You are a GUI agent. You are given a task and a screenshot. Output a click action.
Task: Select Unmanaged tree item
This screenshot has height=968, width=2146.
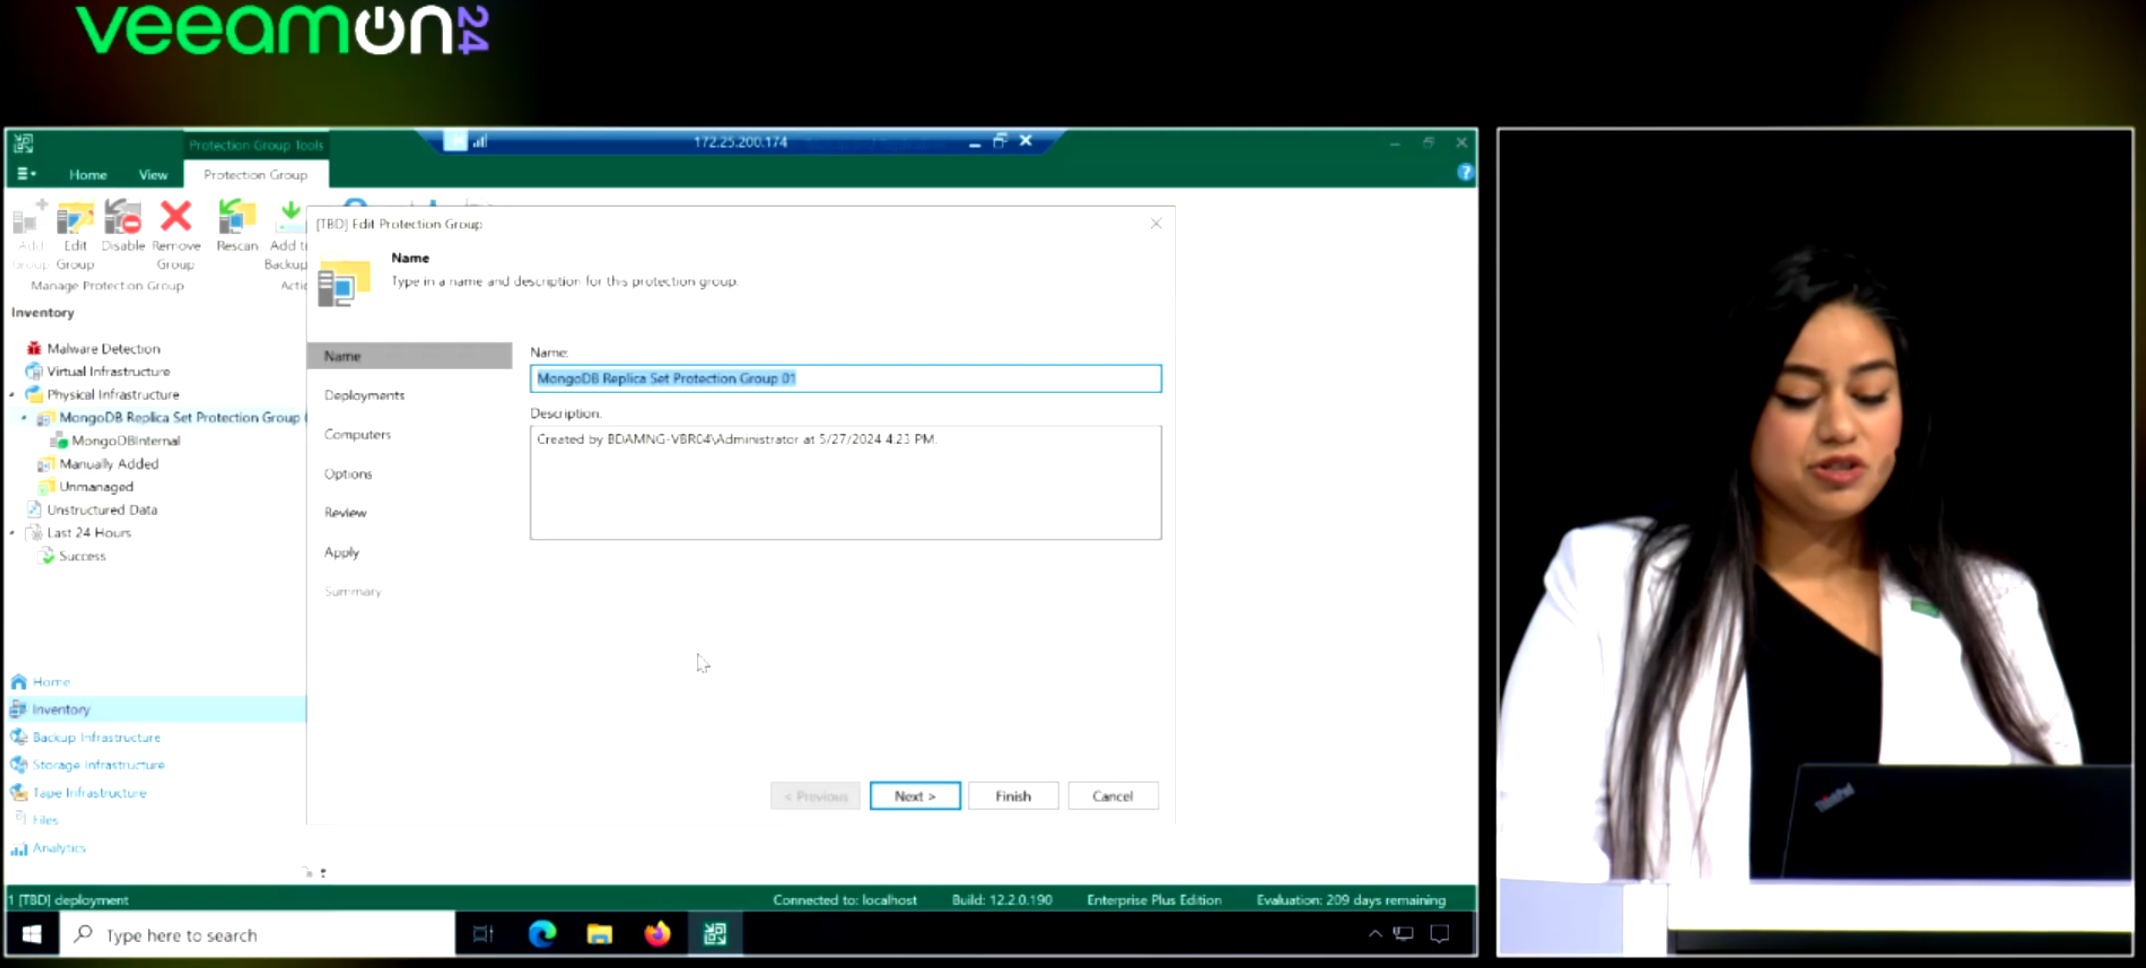[x=95, y=486]
